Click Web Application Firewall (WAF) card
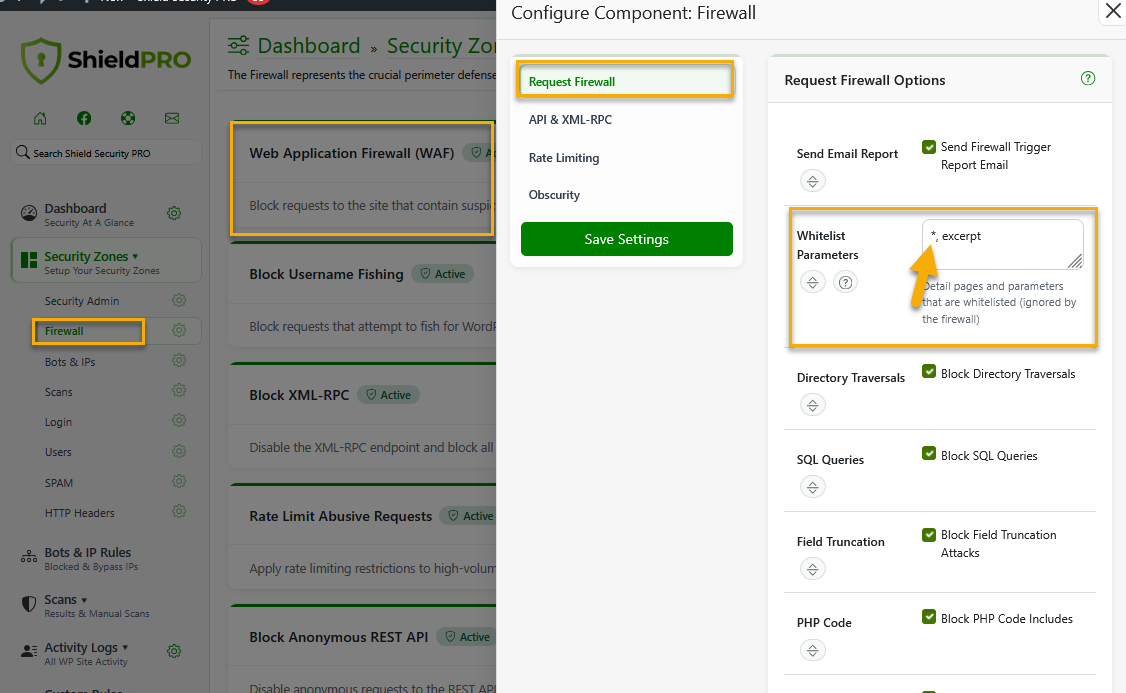1126x693 pixels. point(362,178)
